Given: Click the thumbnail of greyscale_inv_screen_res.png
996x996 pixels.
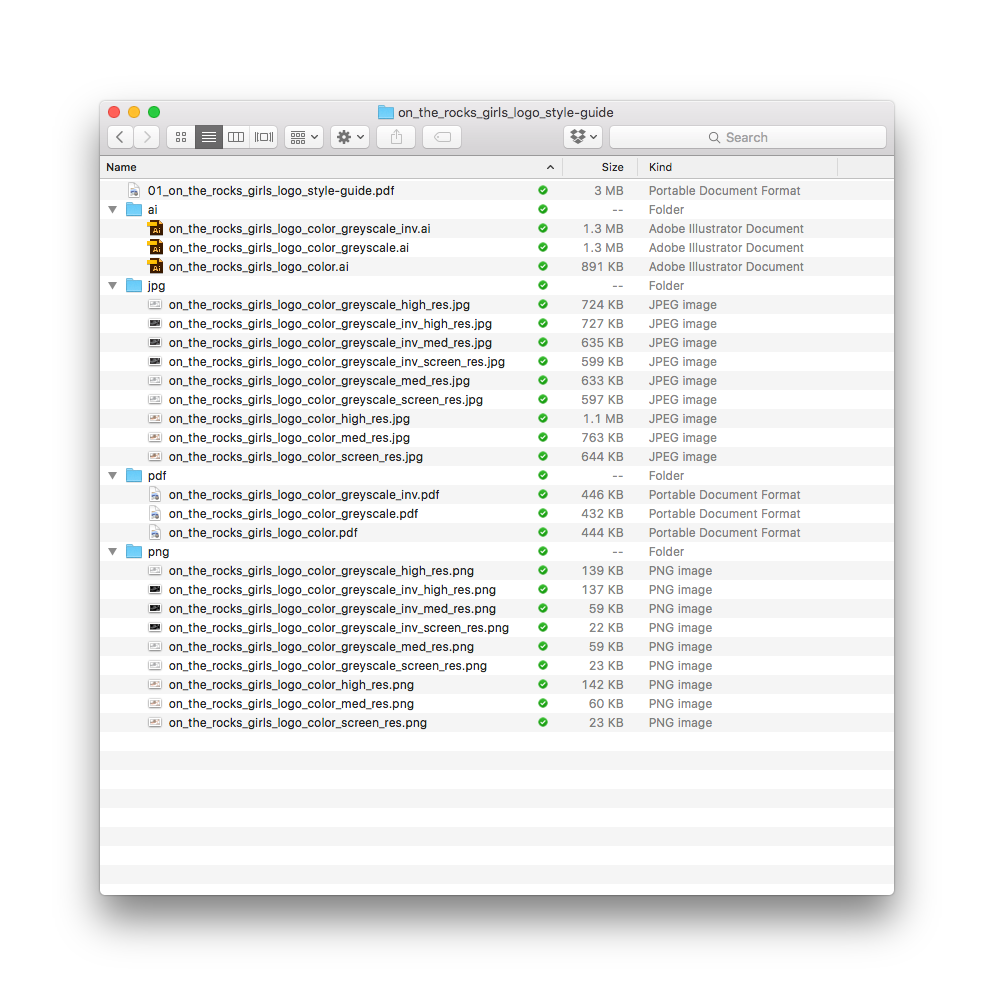Looking at the screenshot, I should tap(155, 628).
